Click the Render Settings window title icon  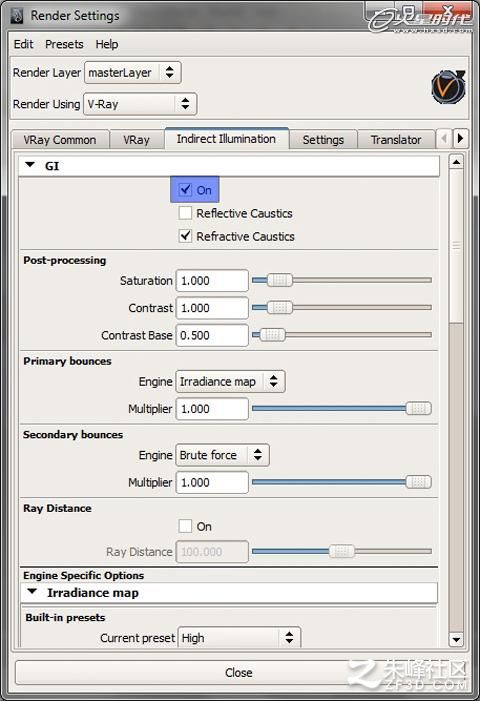(17, 16)
